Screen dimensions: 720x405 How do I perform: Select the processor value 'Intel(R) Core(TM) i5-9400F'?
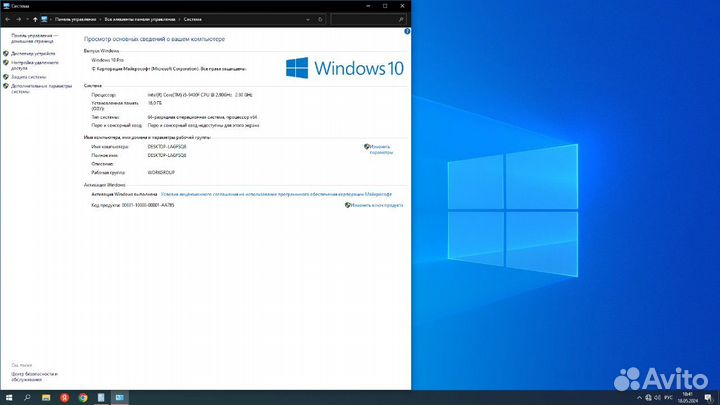click(x=200, y=95)
